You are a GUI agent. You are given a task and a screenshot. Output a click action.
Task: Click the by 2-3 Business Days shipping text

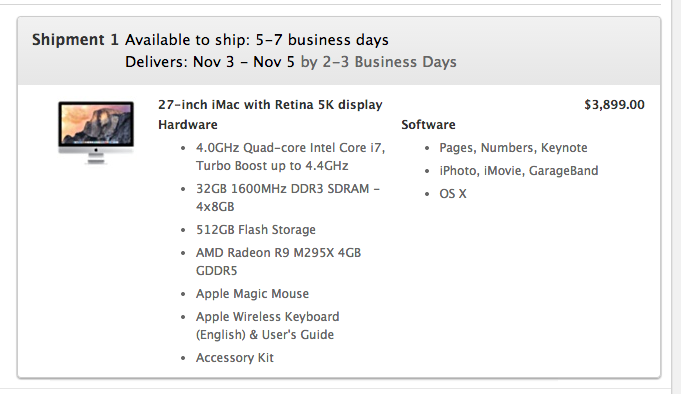(378, 62)
